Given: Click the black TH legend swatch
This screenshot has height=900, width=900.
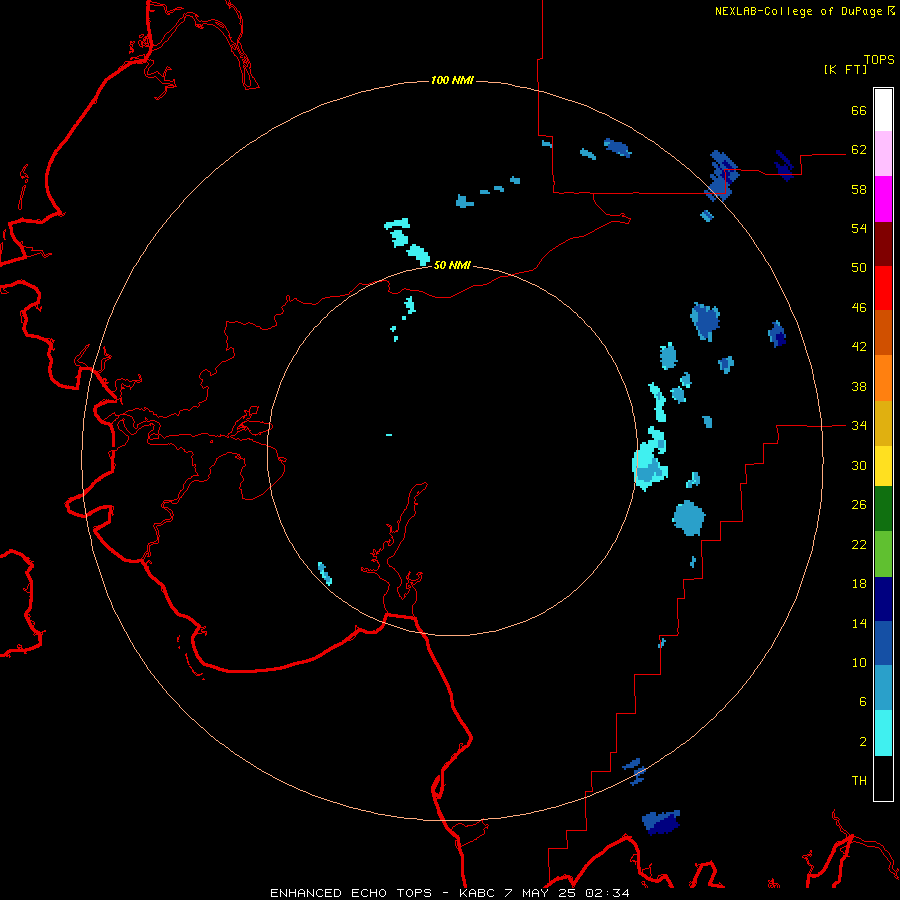Looking at the screenshot, I should (883, 778).
